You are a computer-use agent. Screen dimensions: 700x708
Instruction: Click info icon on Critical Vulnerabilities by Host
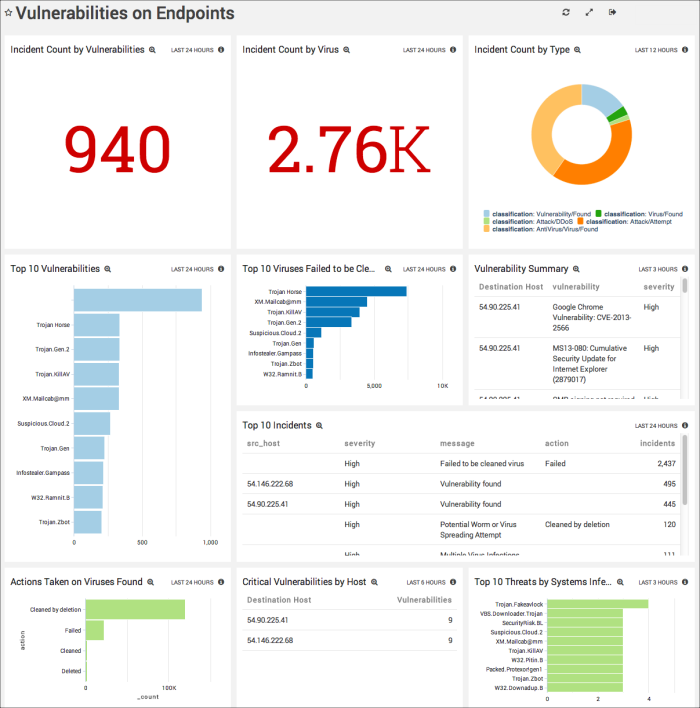[x=453, y=582]
